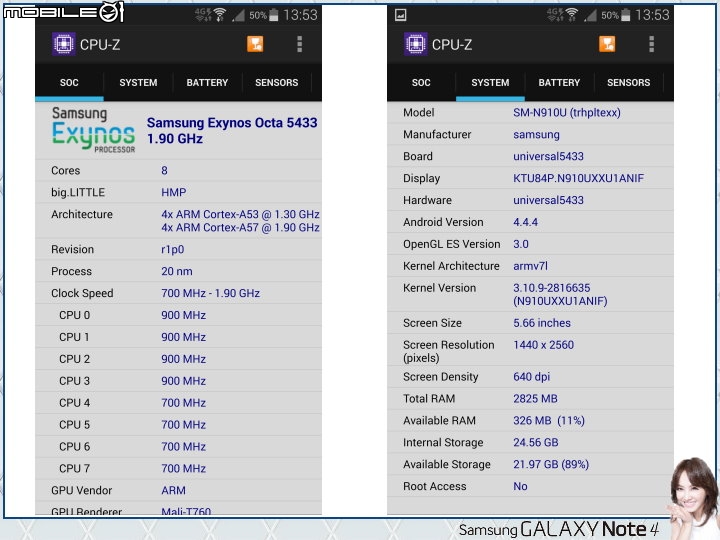The width and height of the screenshot is (720, 540).
Task: Tap Screen Resolution value '1440 x 2560'
Action: pos(544,345)
